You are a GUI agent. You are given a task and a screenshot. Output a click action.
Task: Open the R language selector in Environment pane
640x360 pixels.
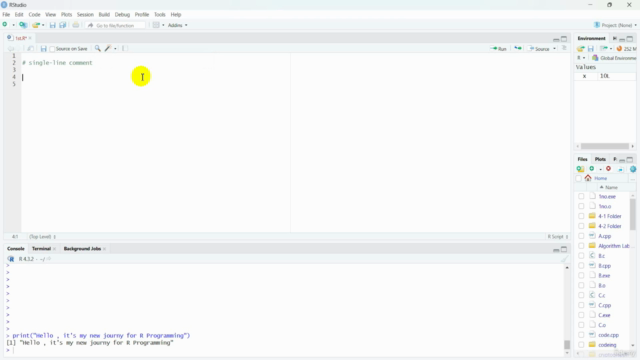[581, 58]
